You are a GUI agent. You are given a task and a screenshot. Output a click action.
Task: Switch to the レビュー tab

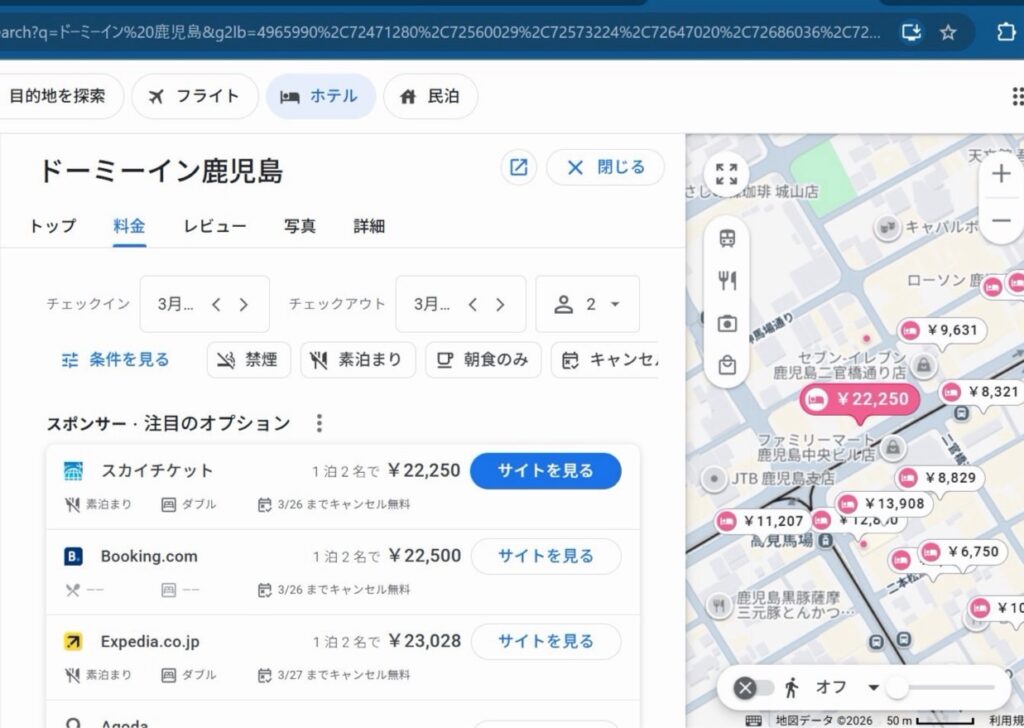214,226
